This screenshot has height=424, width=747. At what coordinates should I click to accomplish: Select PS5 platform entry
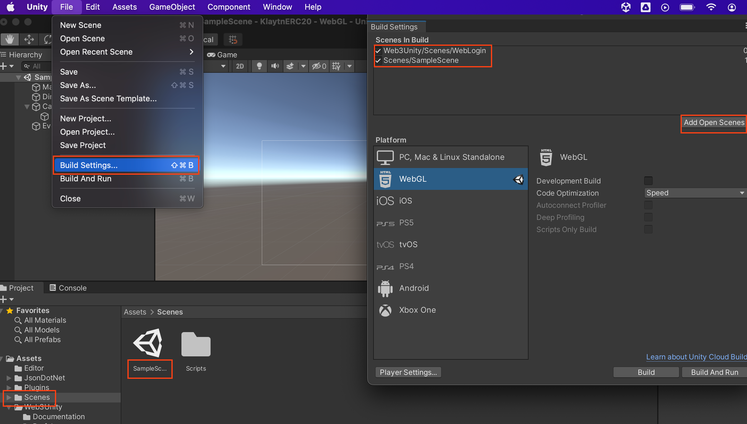(451, 223)
